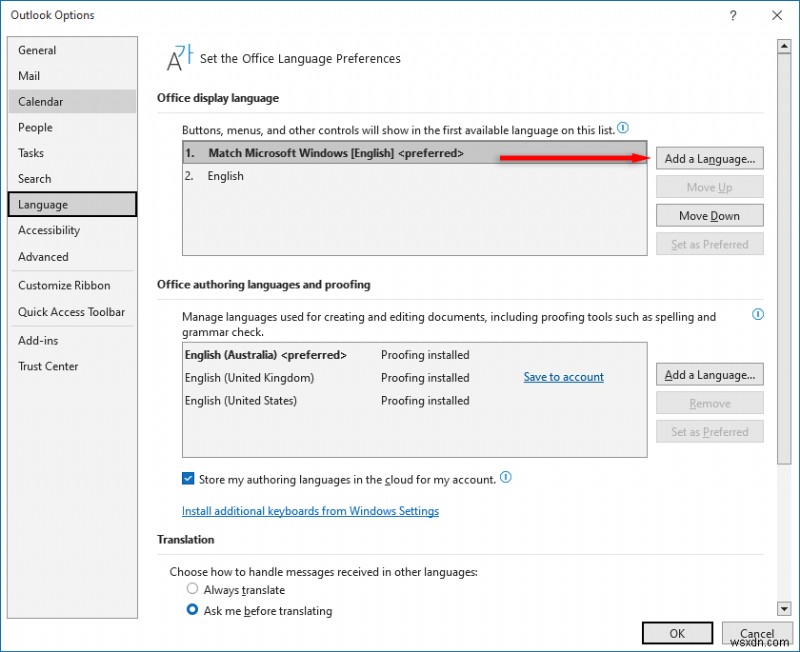
Task: Select Match Microsoft Windows [English] display language
Action: pos(414,153)
